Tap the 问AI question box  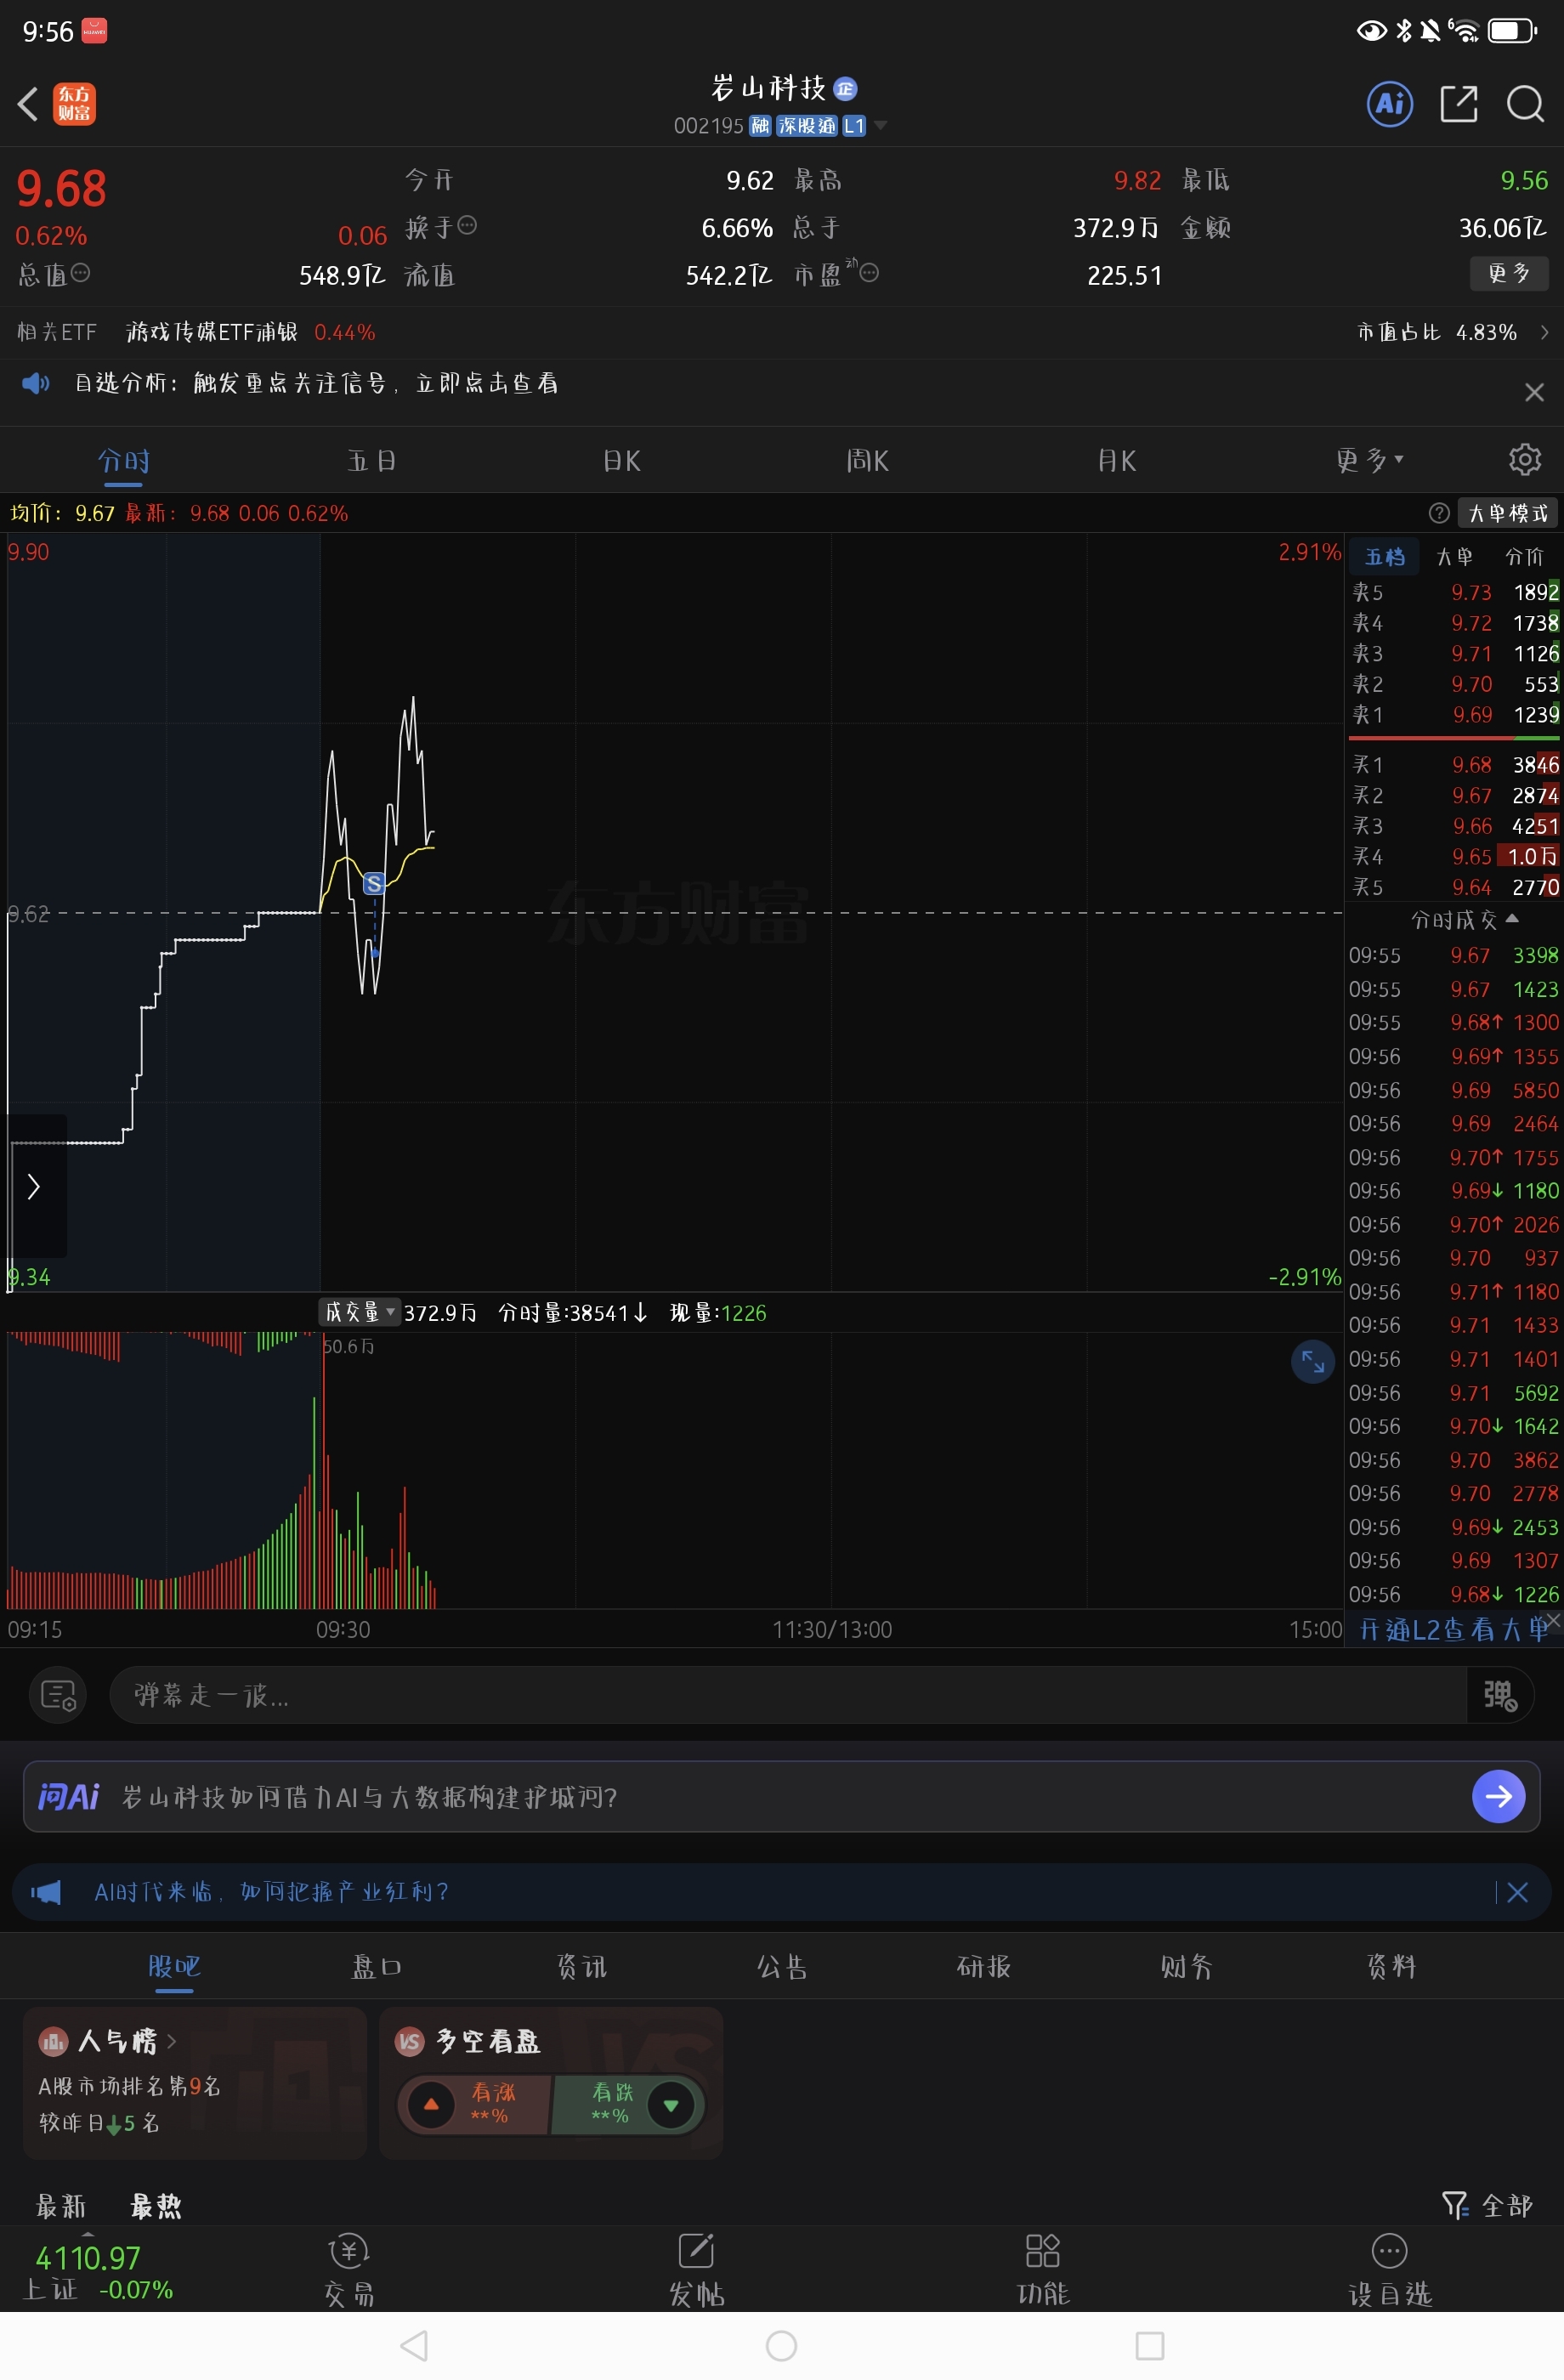(x=781, y=1797)
